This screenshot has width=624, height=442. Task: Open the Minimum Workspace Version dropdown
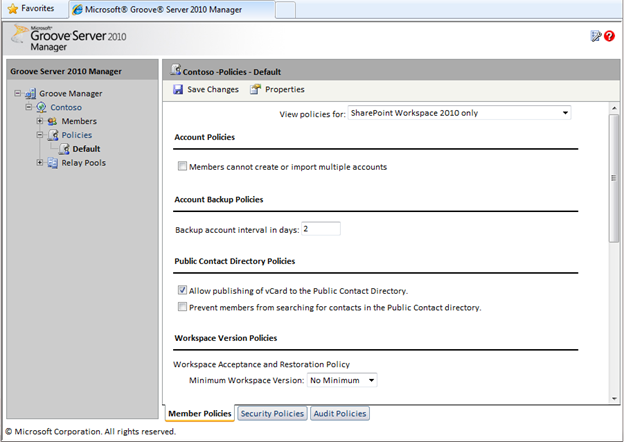click(x=342, y=380)
